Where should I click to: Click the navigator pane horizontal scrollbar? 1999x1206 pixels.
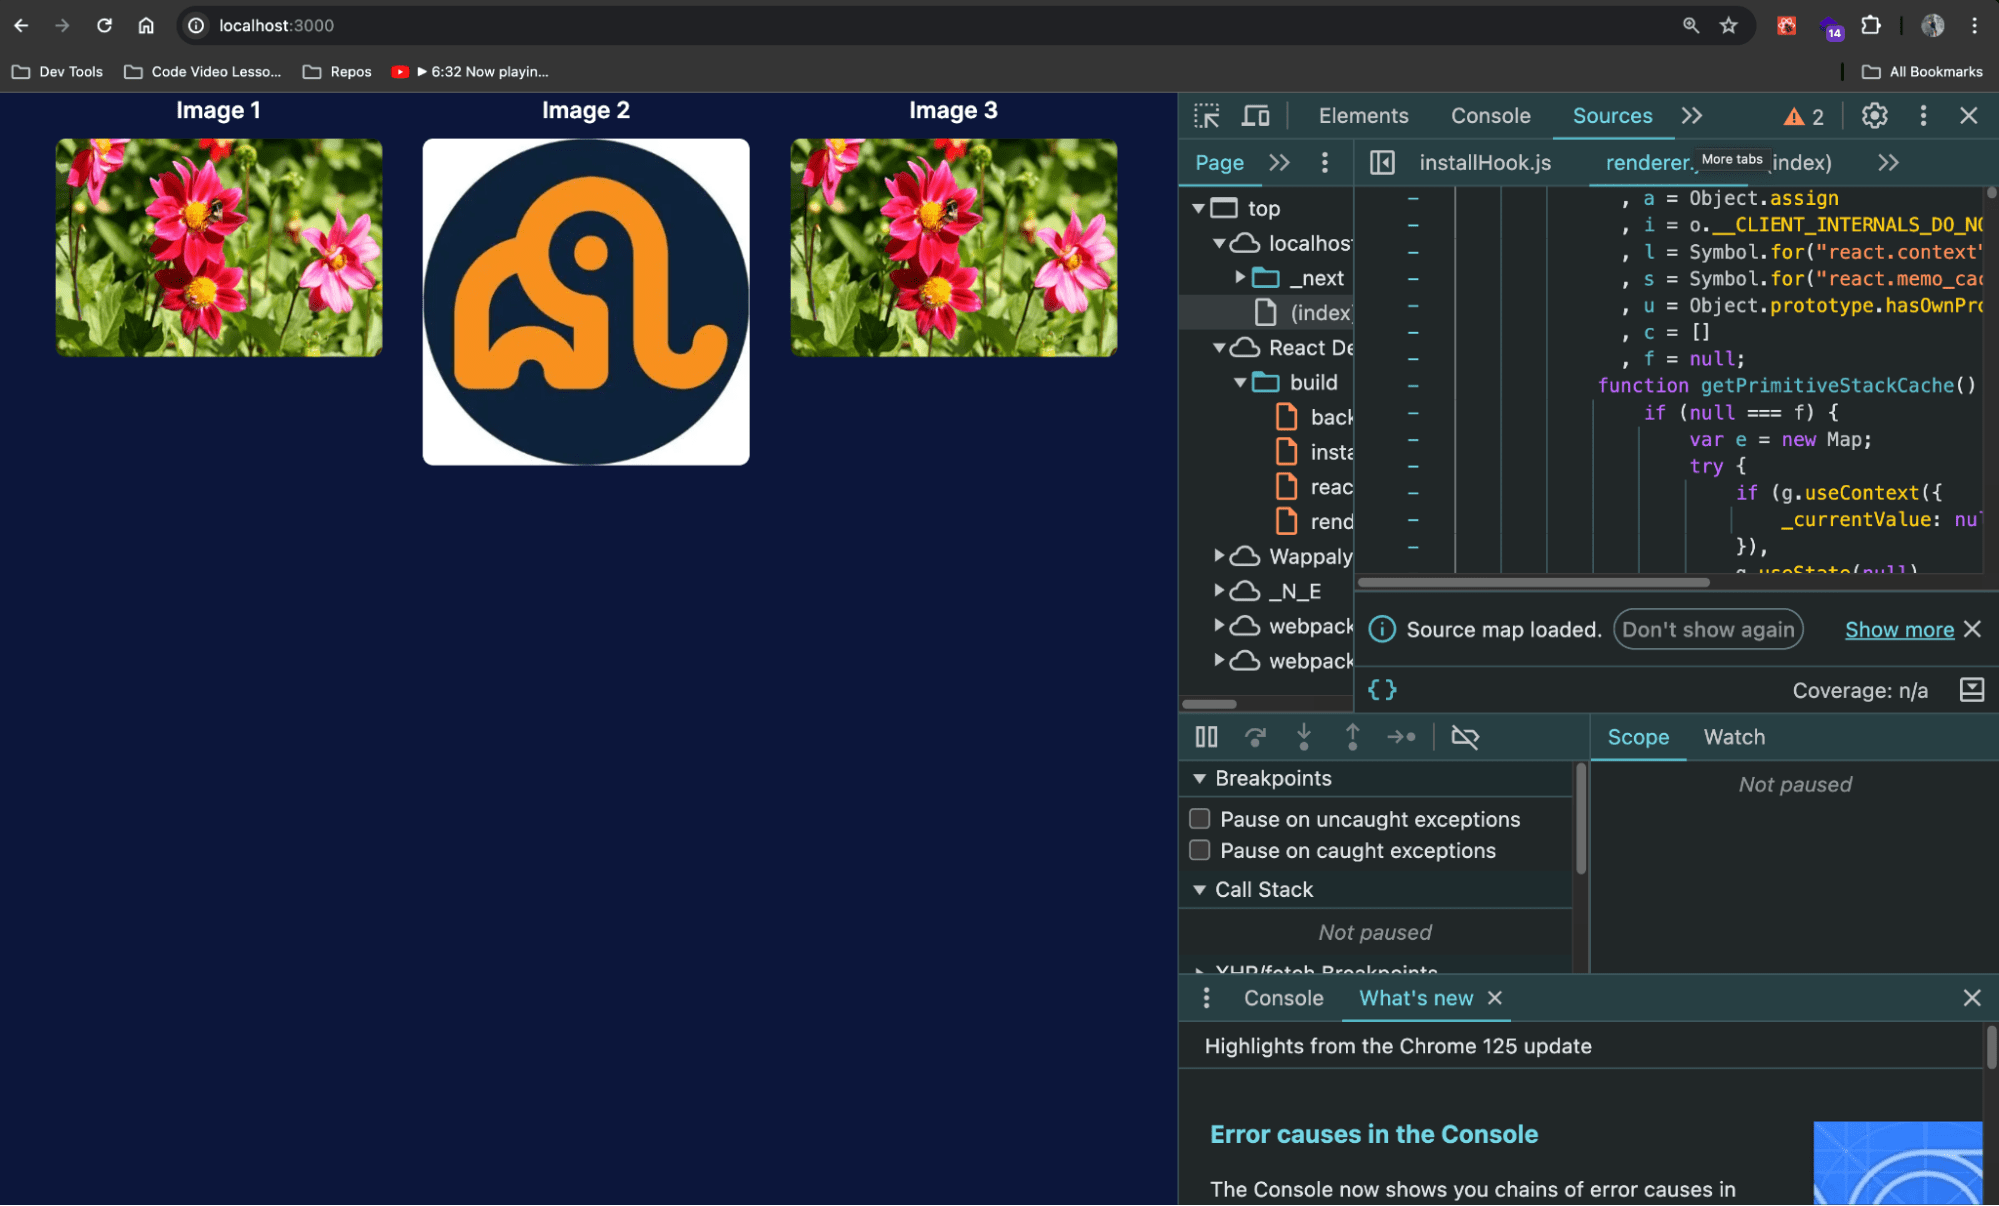click(x=1209, y=704)
